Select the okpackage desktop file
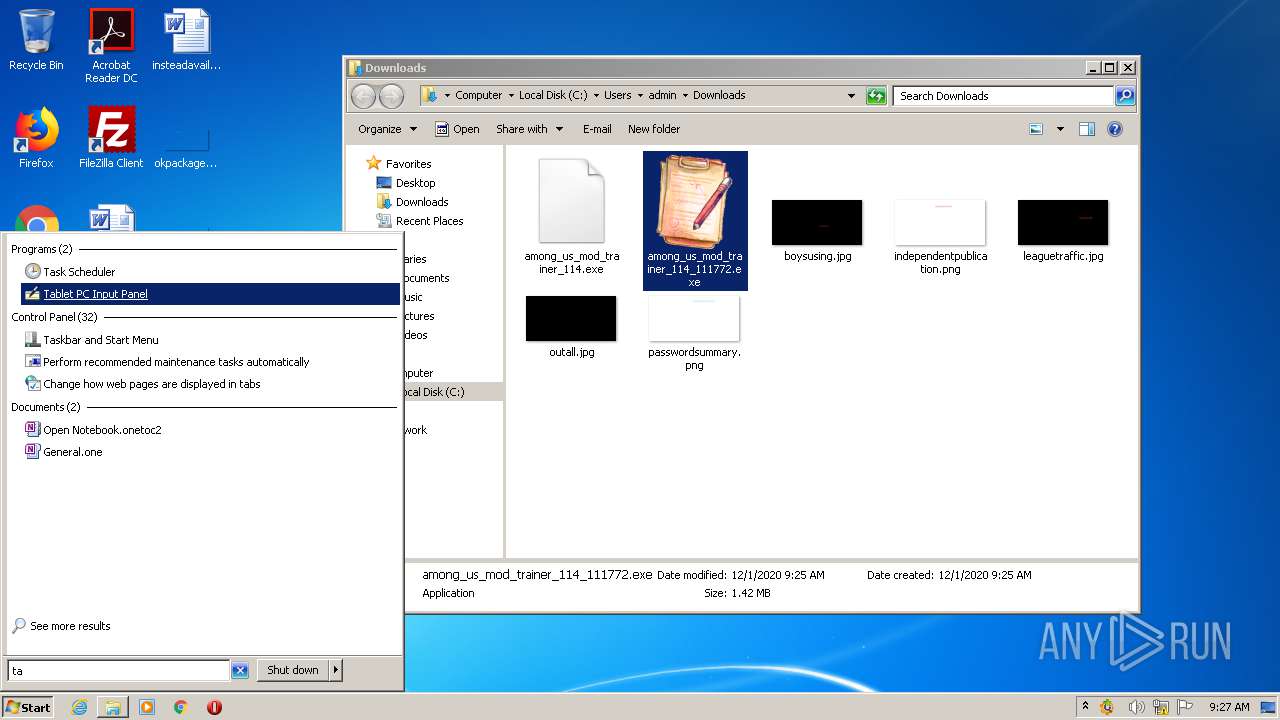 click(x=186, y=148)
